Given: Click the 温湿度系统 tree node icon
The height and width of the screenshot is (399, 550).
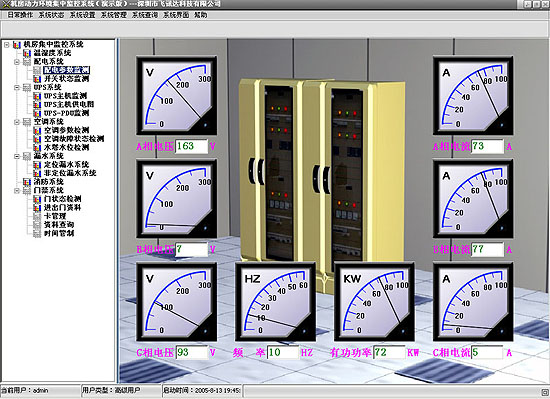Looking at the screenshot, I should pyautogui.click(x=27, y=53).
